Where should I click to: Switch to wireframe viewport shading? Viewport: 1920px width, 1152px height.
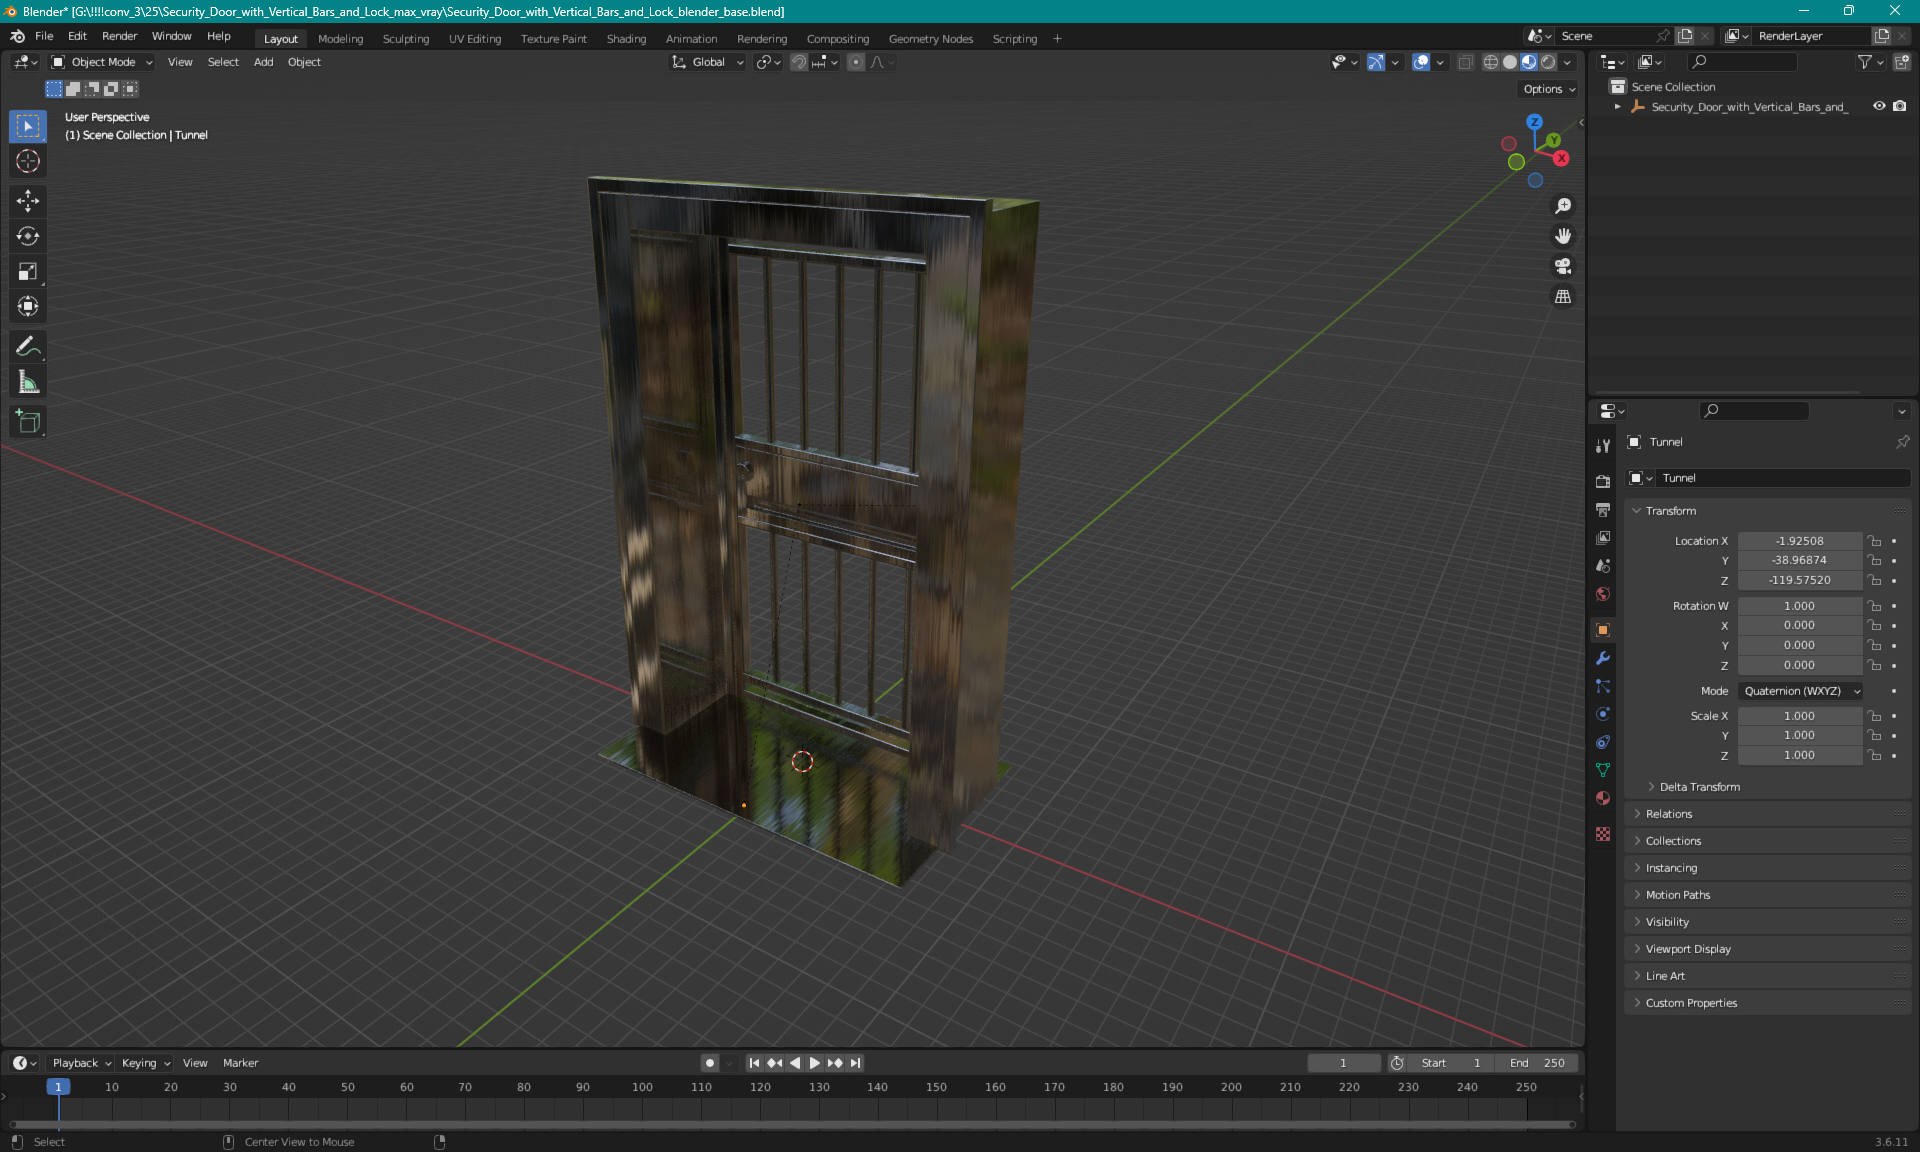coord(1490,62)
